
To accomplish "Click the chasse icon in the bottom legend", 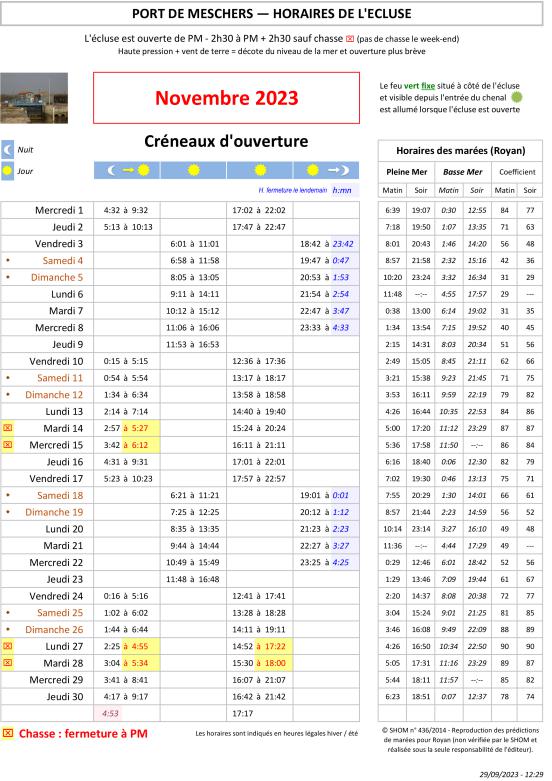I will click(7, 733).
